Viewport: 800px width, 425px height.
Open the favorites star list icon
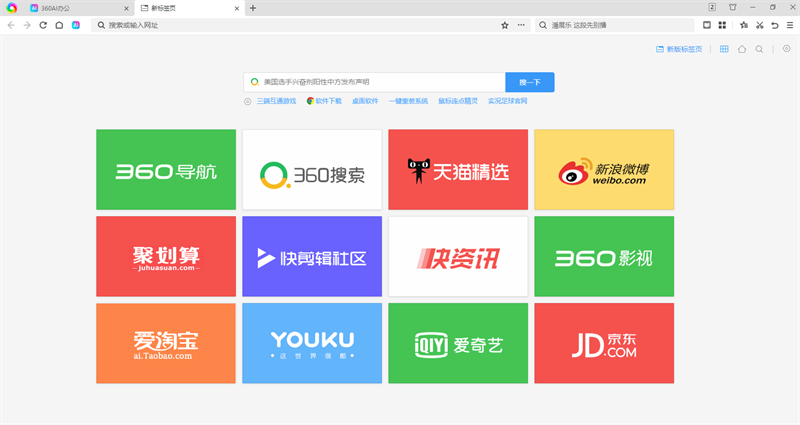point(742,25)
